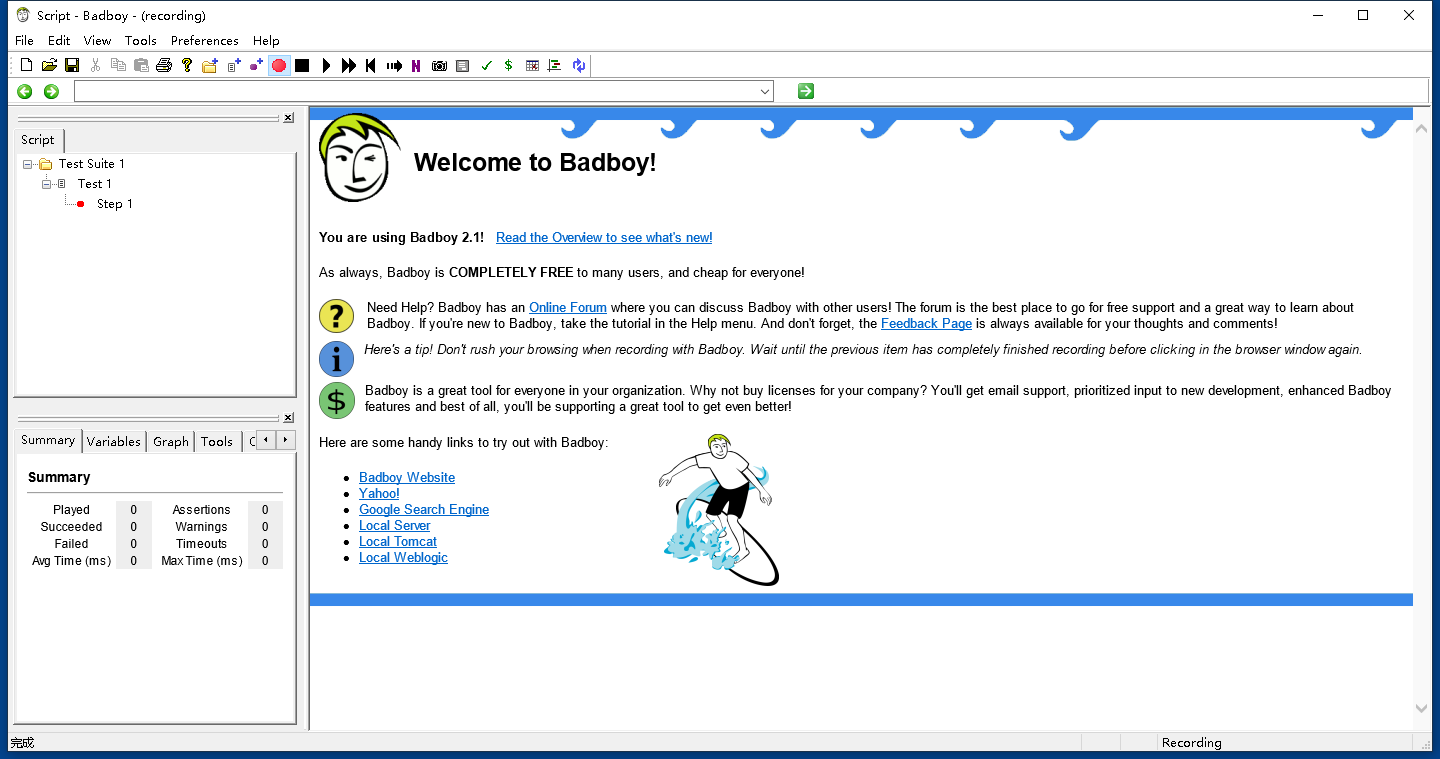
Task: Add a new test with the page-plus icon
Action: pos(234,66)
